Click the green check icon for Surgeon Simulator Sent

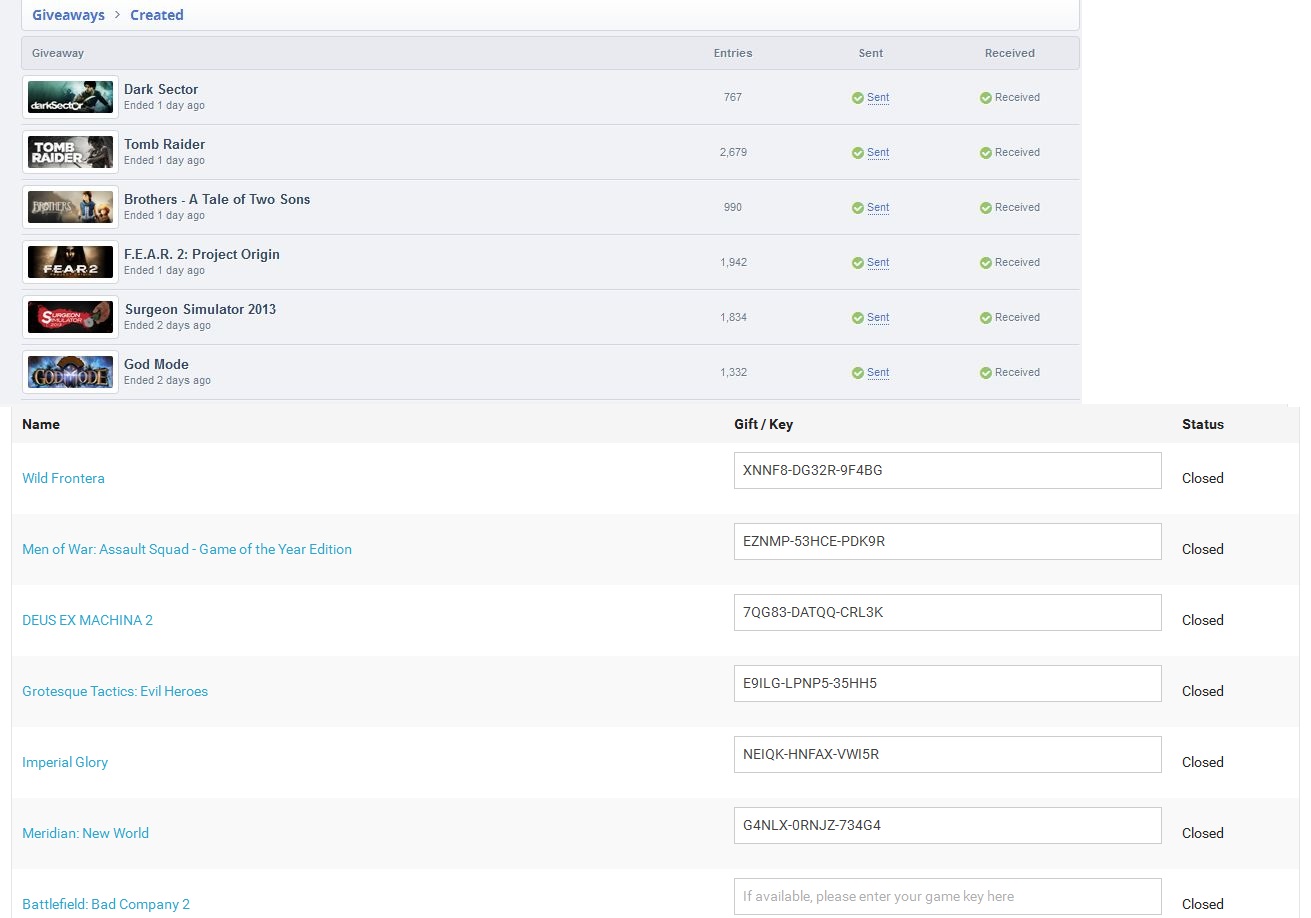coord(857,318)
